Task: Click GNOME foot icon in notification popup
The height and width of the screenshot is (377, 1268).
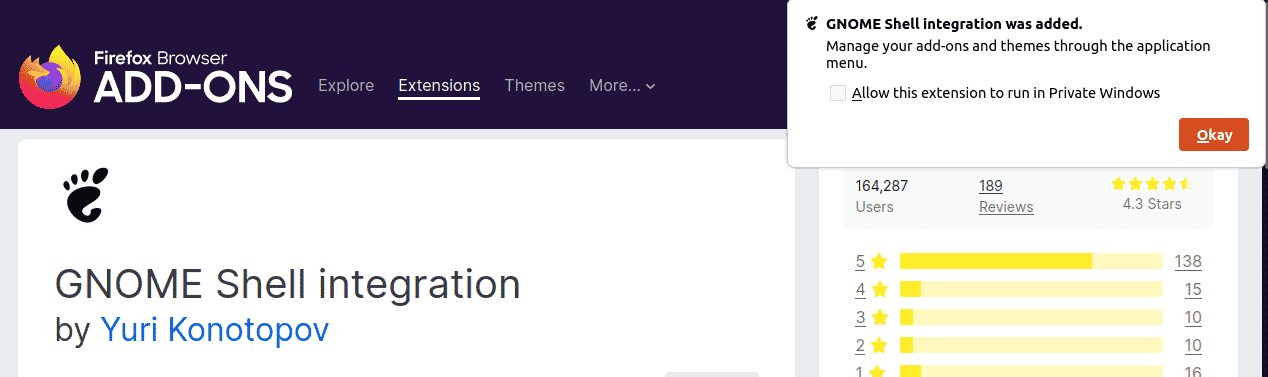Action: coord(812,23)
